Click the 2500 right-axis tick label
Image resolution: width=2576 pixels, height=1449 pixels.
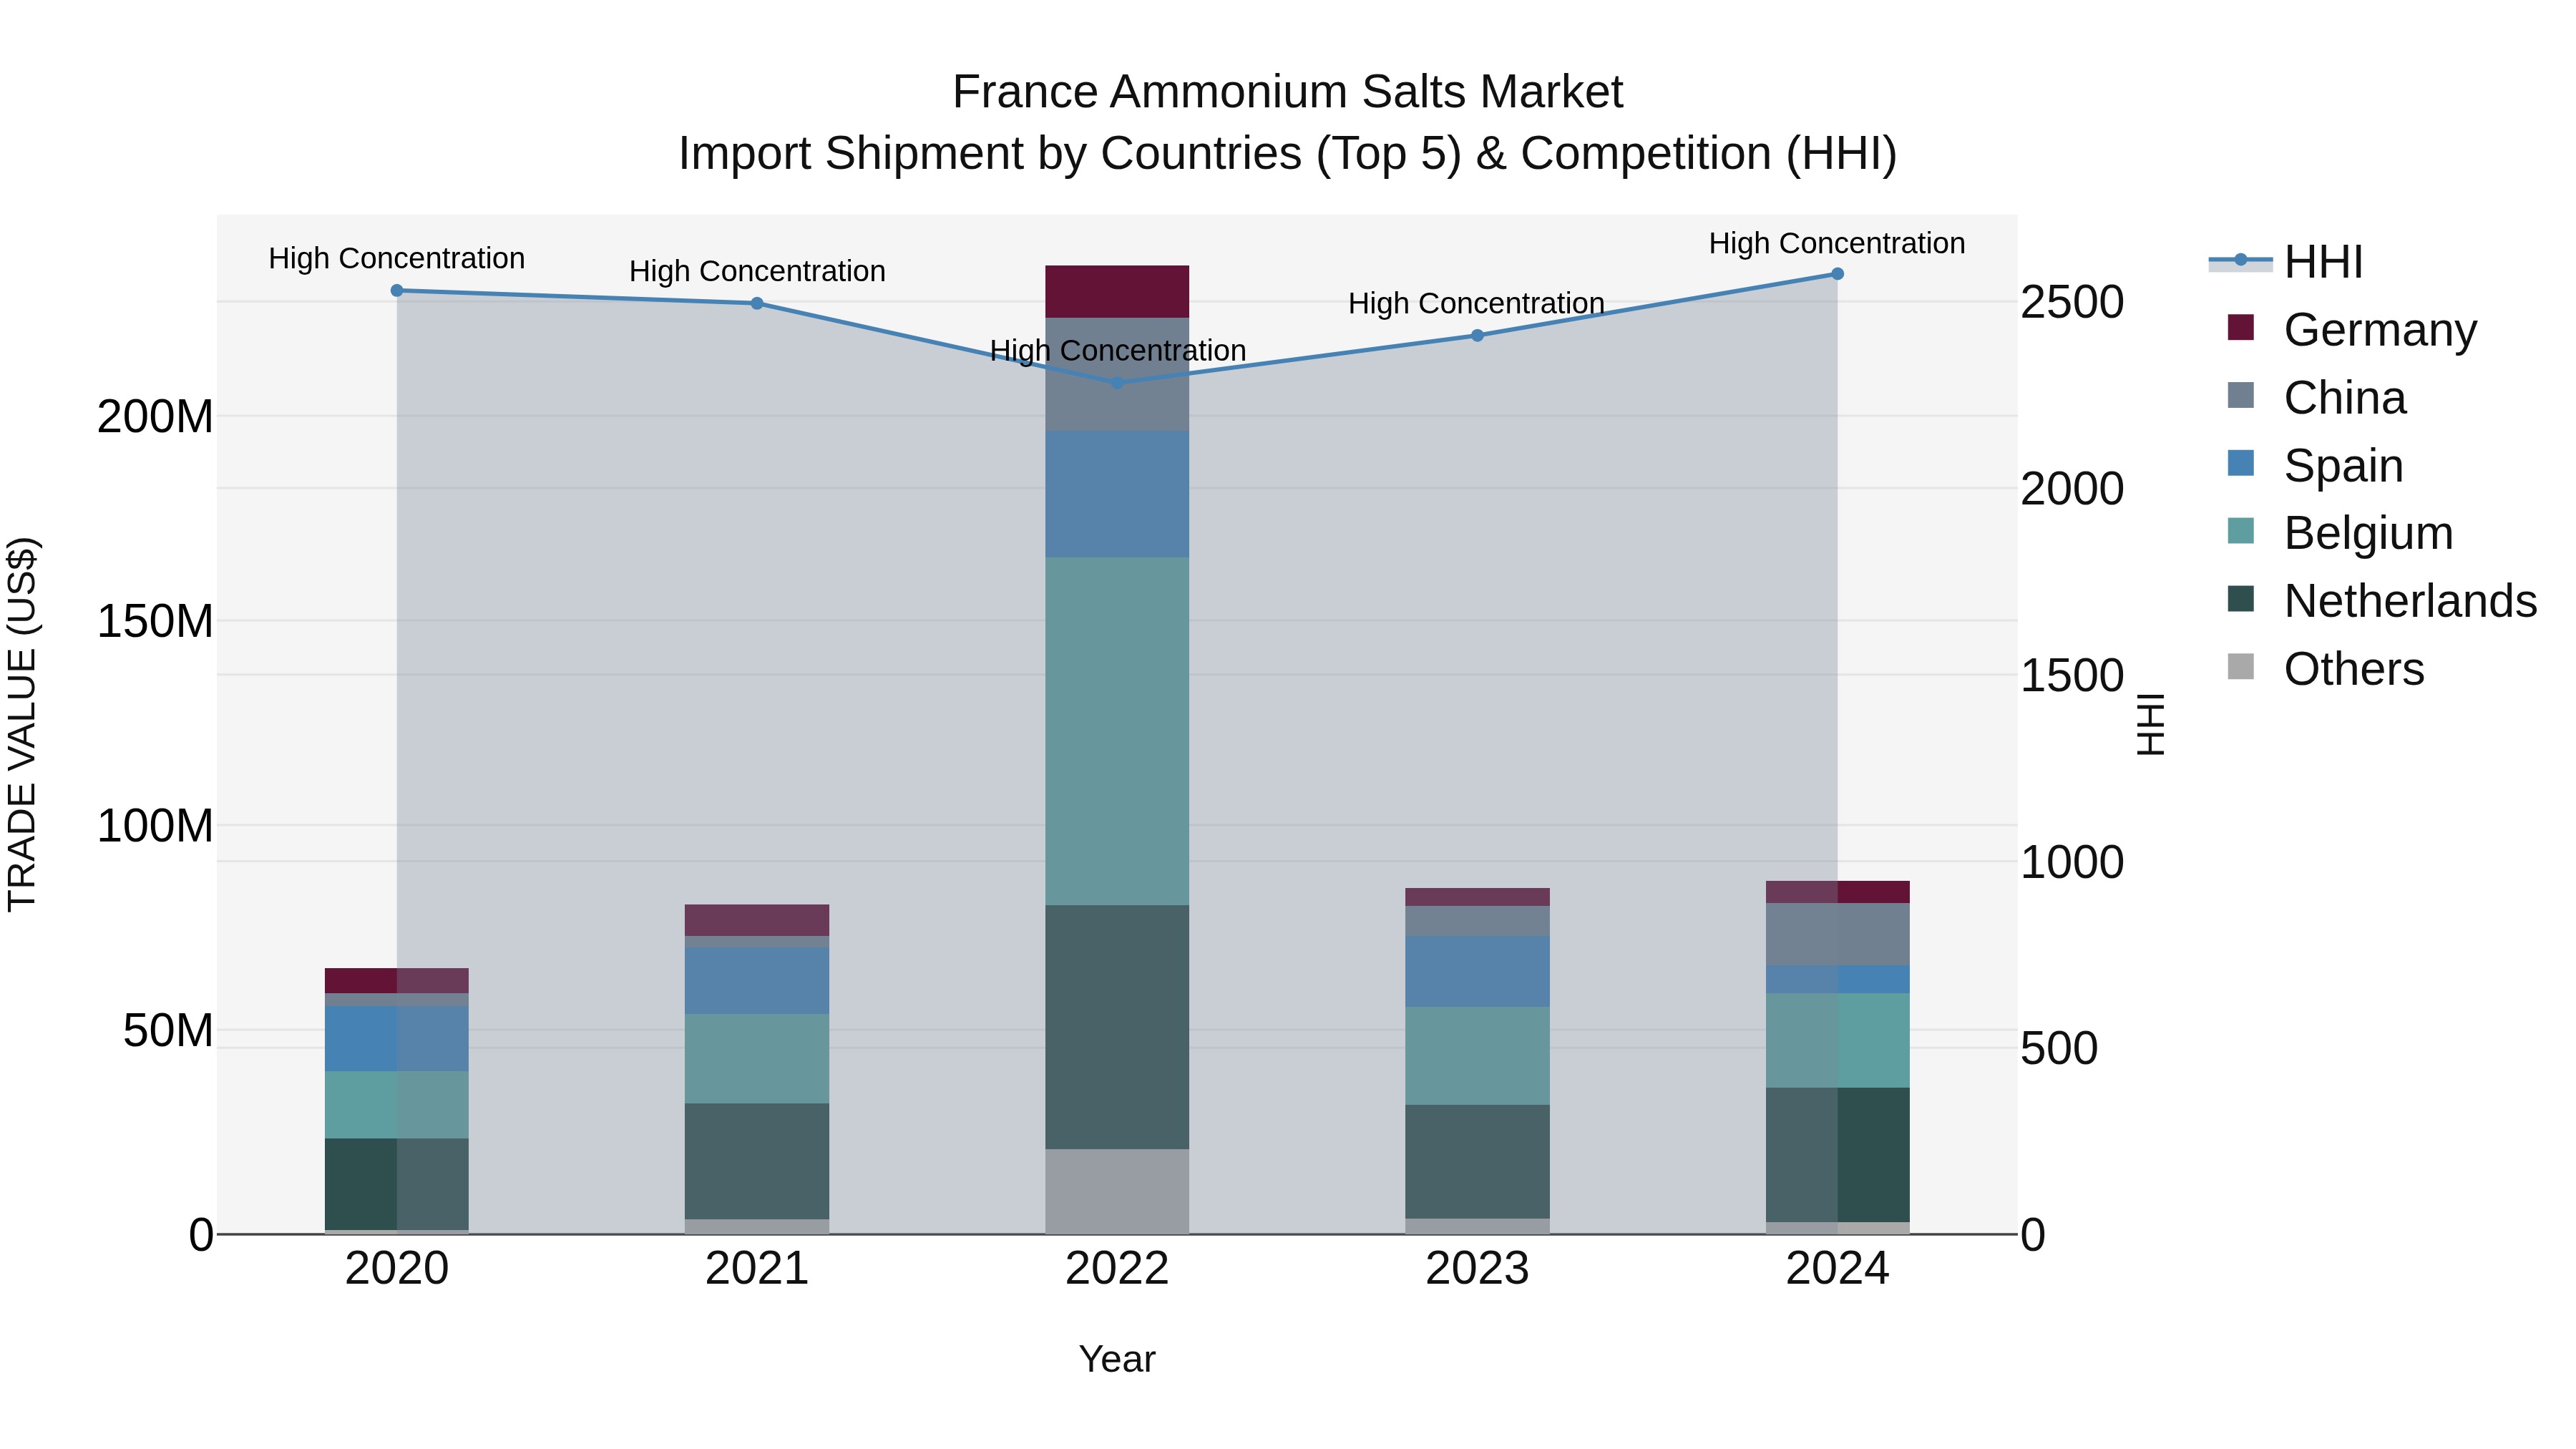(2072, 302)
